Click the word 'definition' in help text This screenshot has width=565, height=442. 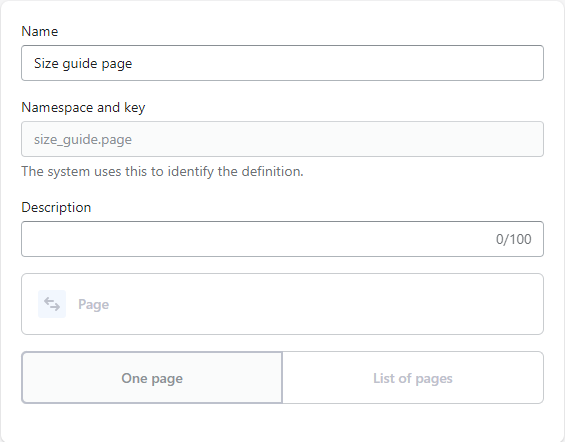click(x=272, y=171)
